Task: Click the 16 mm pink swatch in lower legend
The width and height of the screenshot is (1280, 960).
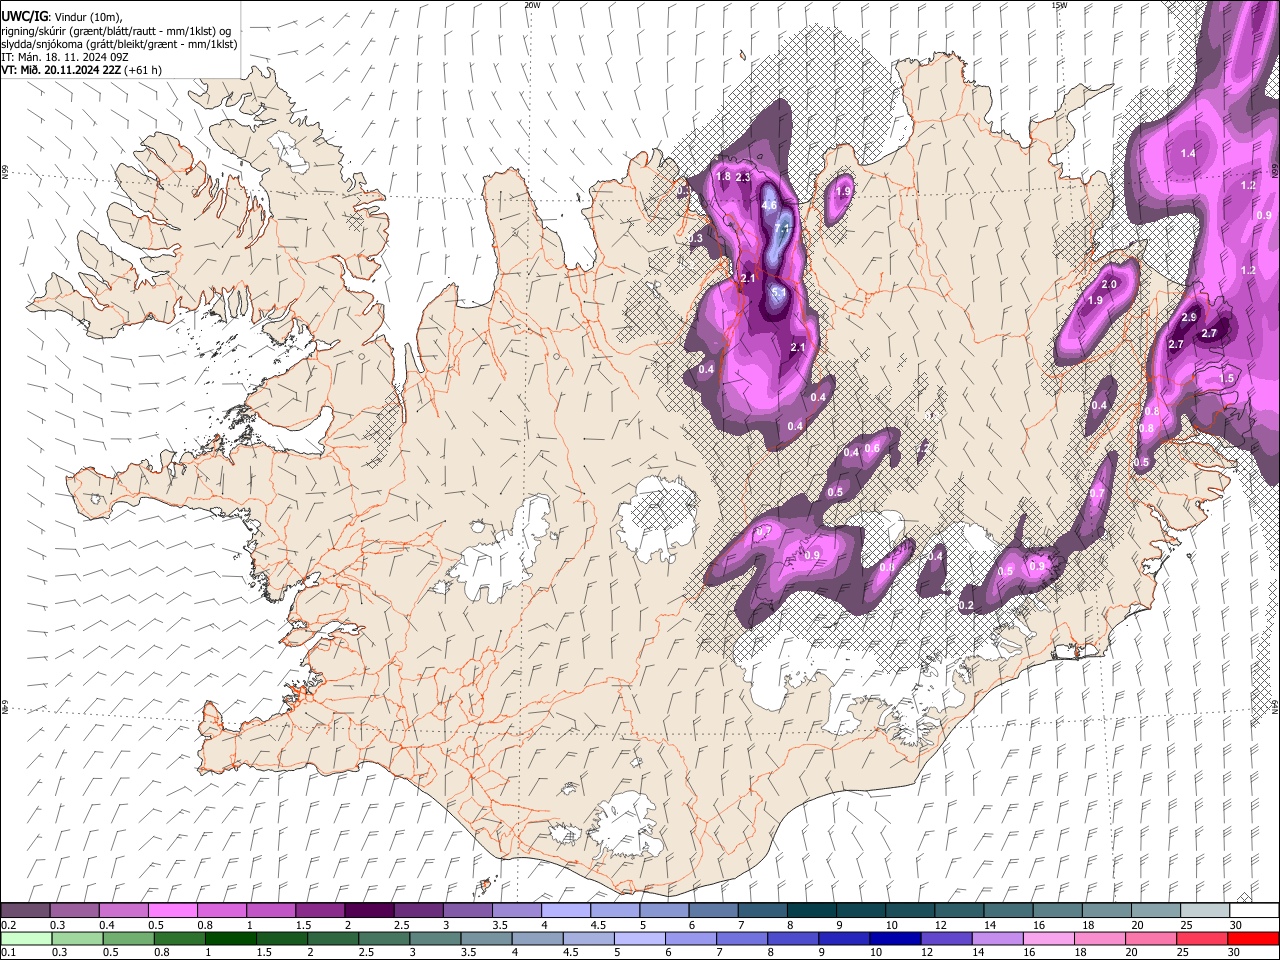Action: pyautogui.click(x=1050, y=938)
